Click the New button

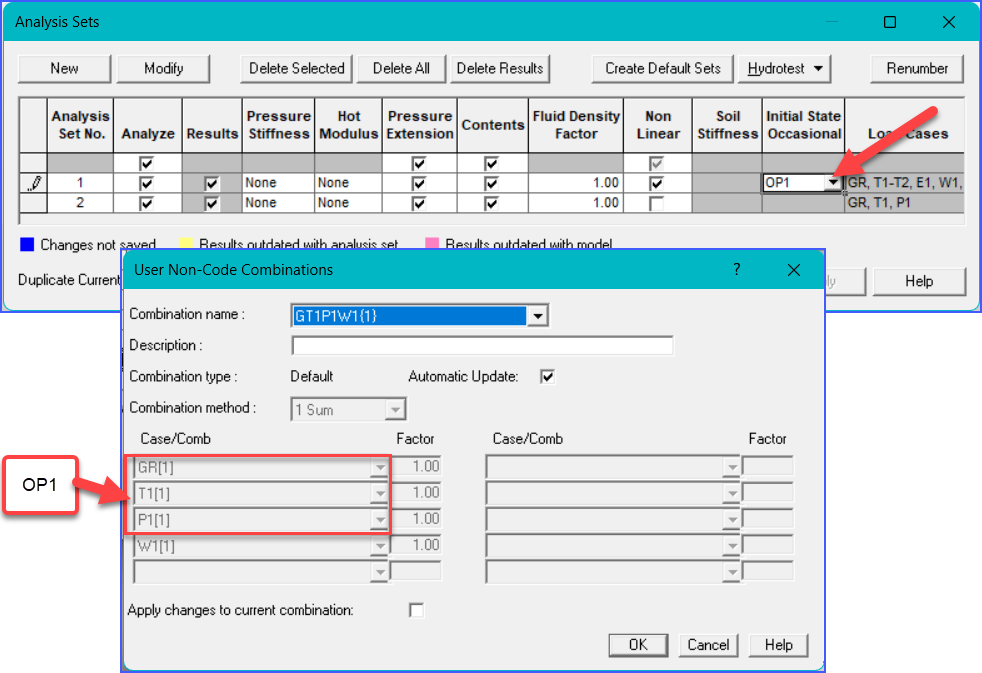64,69
